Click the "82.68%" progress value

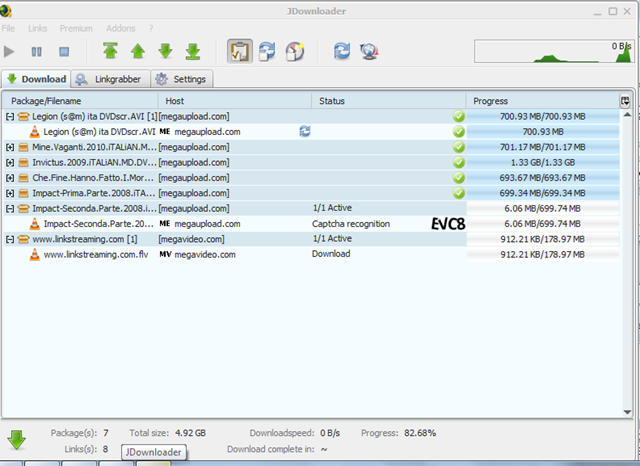420,433
